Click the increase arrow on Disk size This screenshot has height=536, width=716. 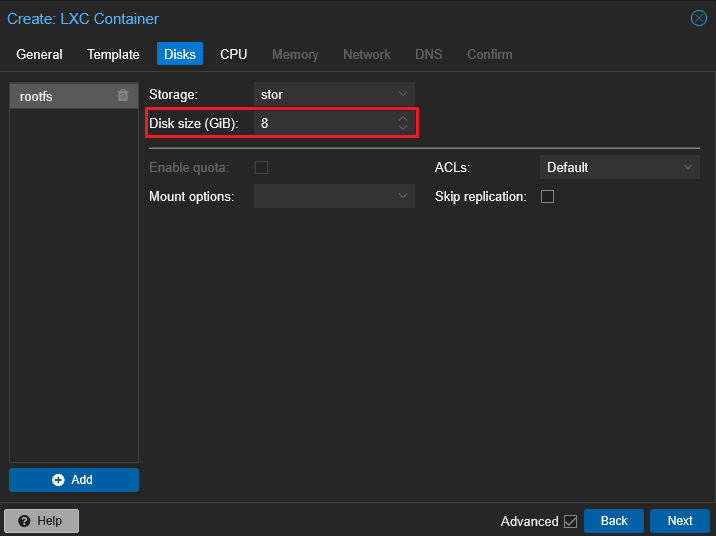click(x=403, y=118)
